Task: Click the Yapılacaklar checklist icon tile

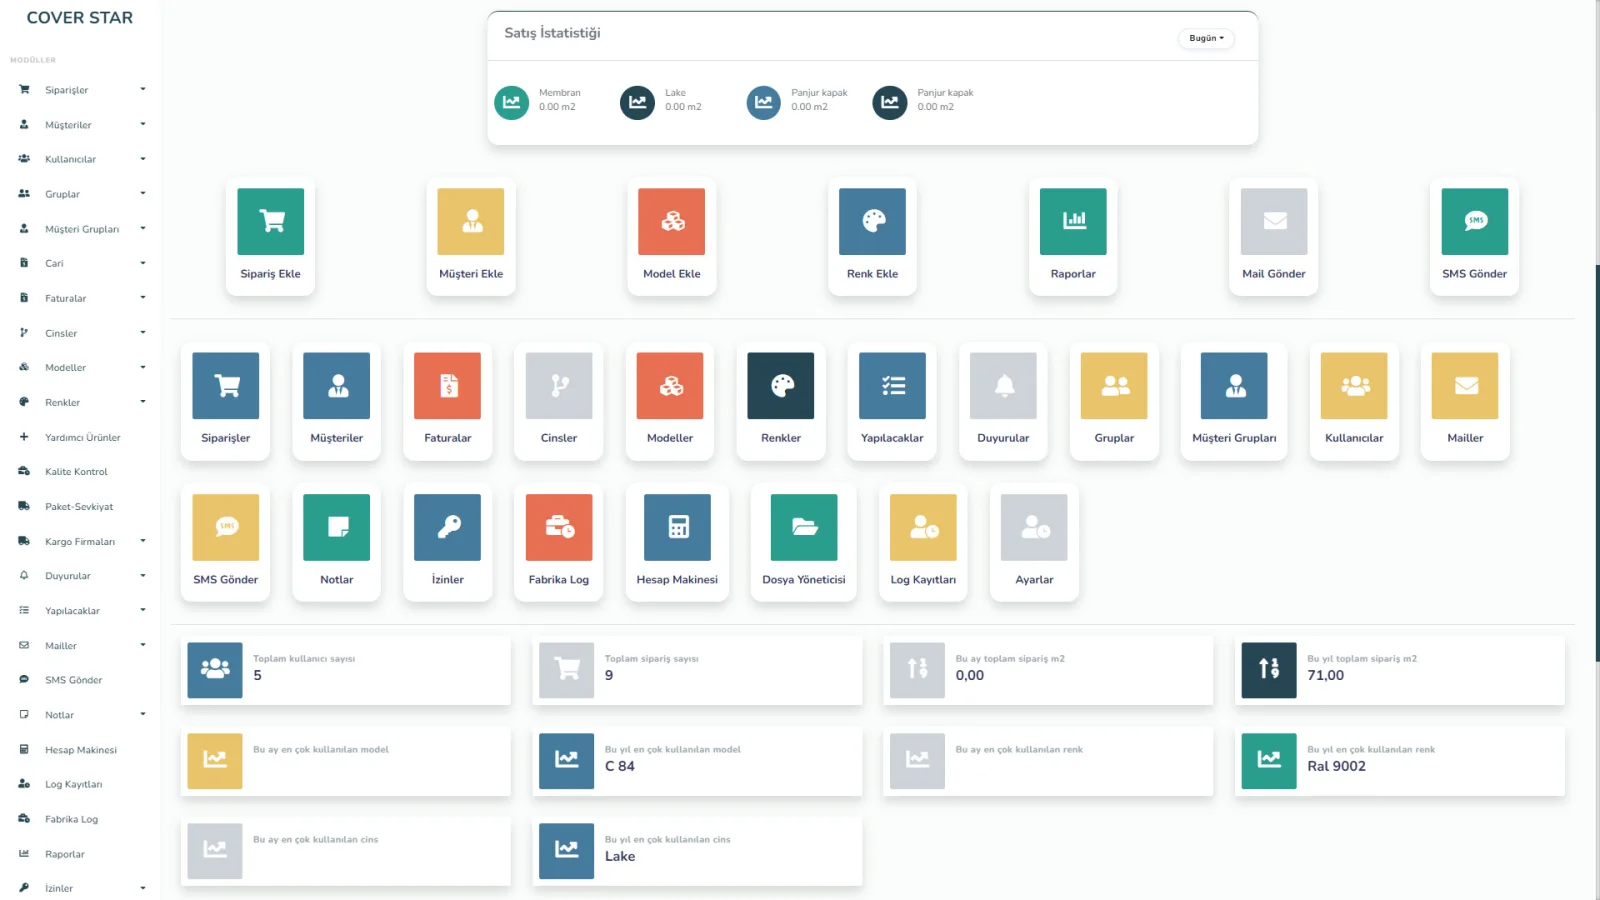Action: [892, 386]
